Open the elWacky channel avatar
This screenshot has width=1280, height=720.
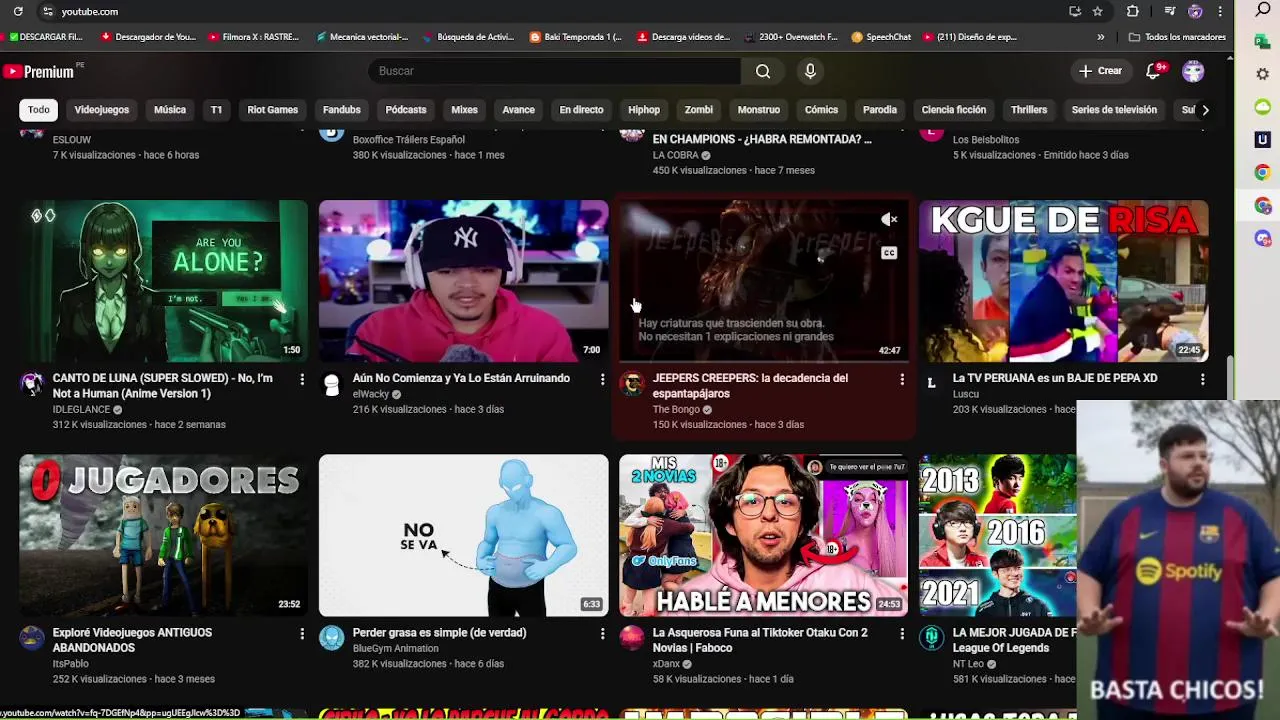332,384
